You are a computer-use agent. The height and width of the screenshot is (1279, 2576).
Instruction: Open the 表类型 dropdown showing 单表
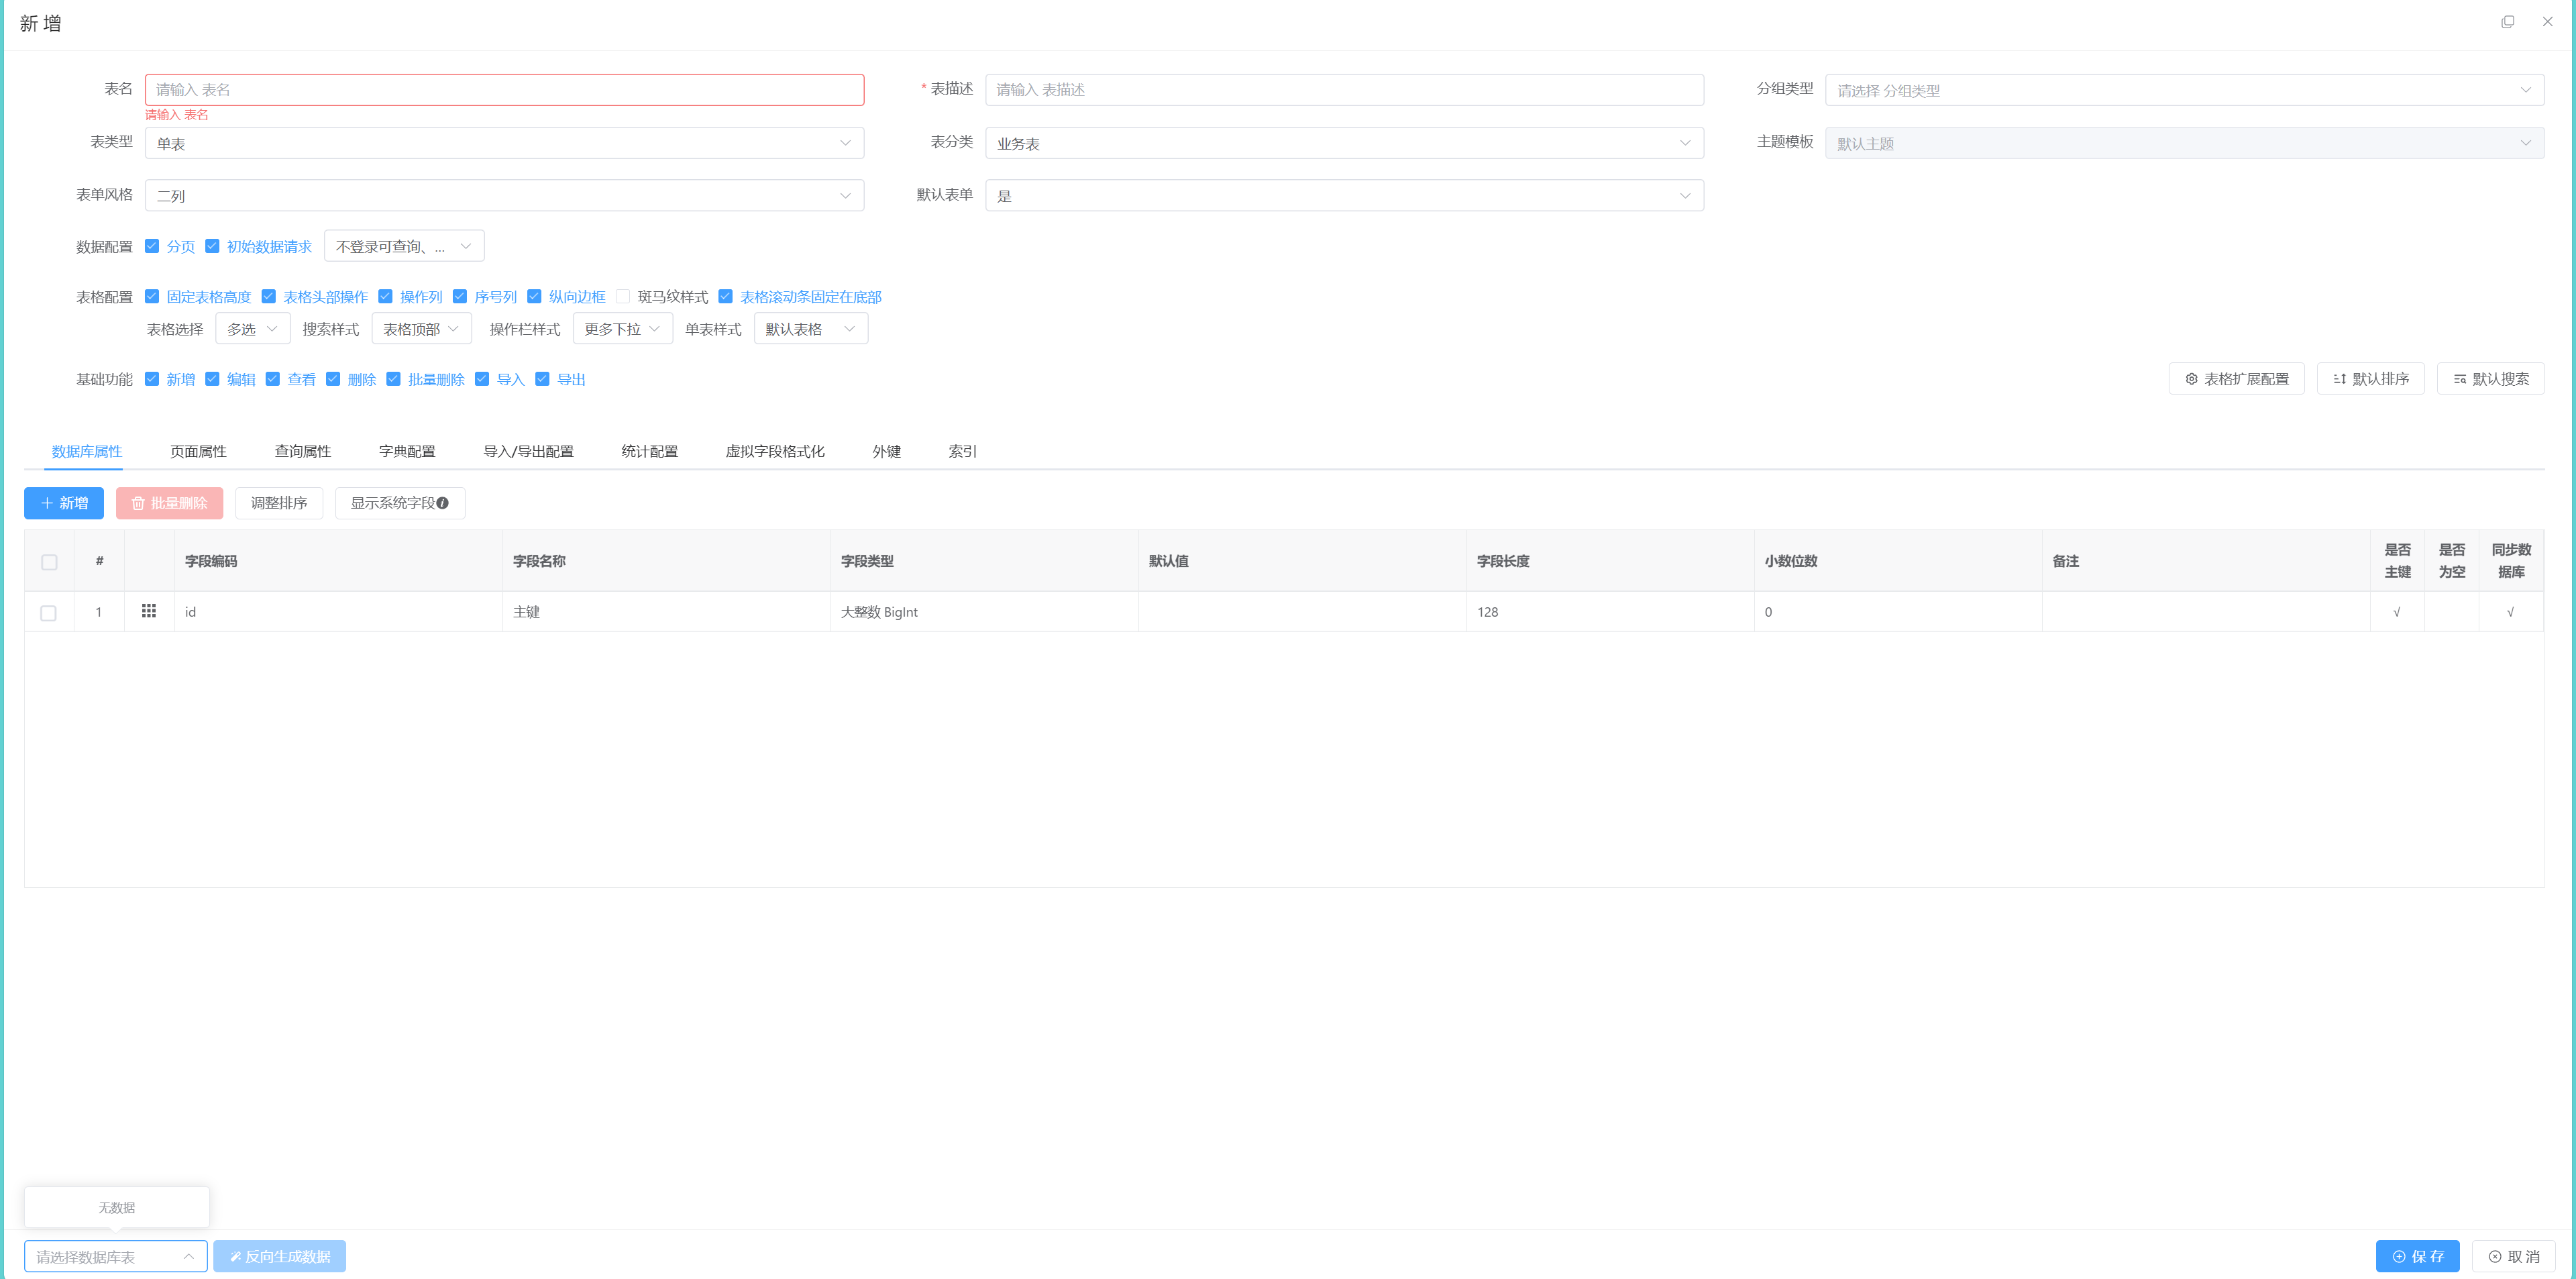504,143
